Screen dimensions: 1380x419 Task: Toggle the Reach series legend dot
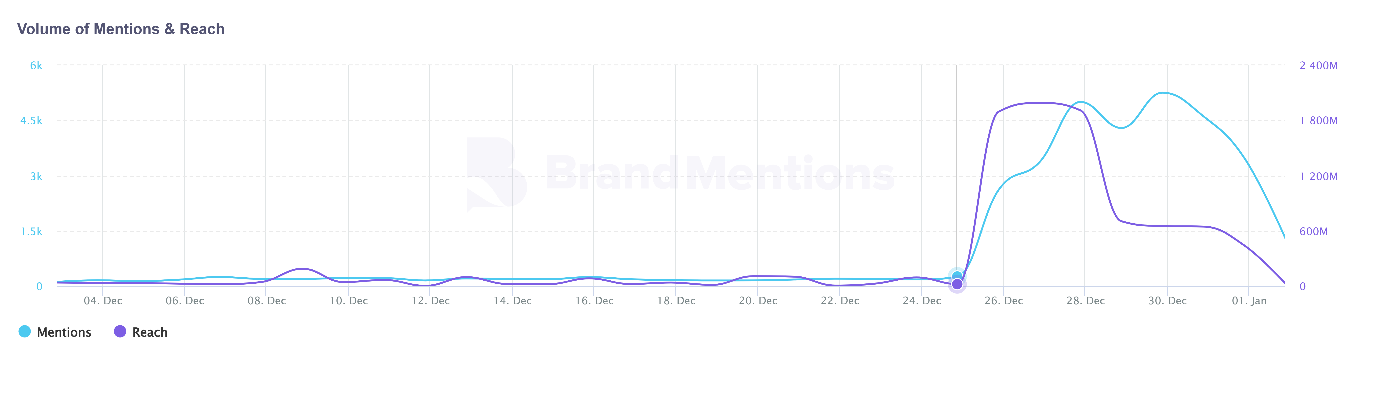[120, 332]
